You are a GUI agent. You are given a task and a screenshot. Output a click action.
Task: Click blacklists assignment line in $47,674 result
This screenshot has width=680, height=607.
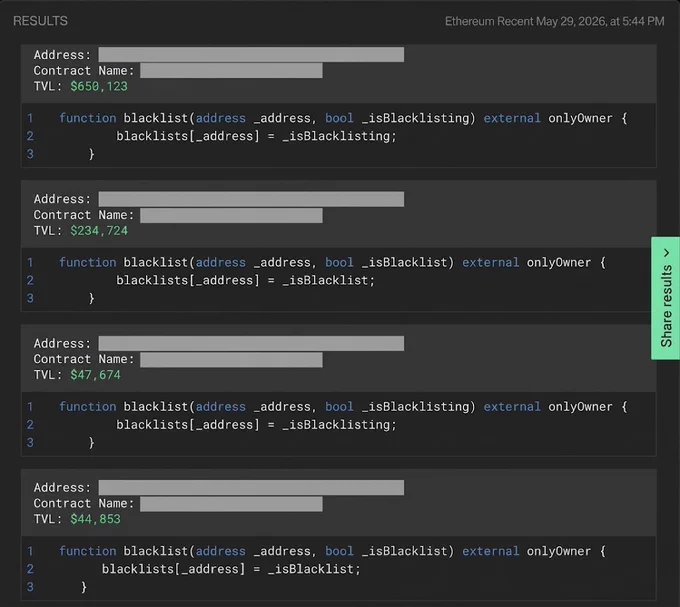pyautogui.click(x=256, y=424)
